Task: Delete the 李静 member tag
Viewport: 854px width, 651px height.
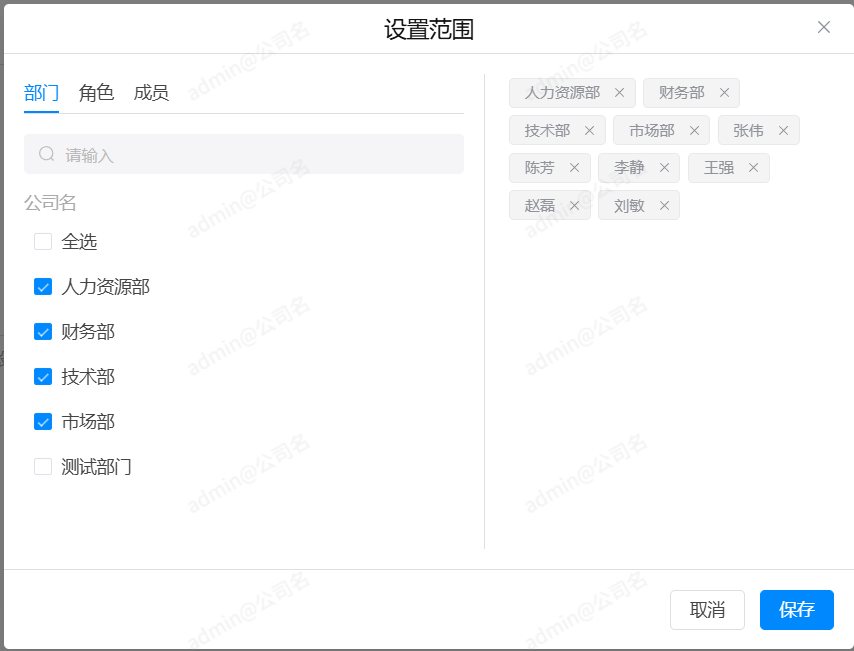Action: pyautogui.click(x=664, y=168)
